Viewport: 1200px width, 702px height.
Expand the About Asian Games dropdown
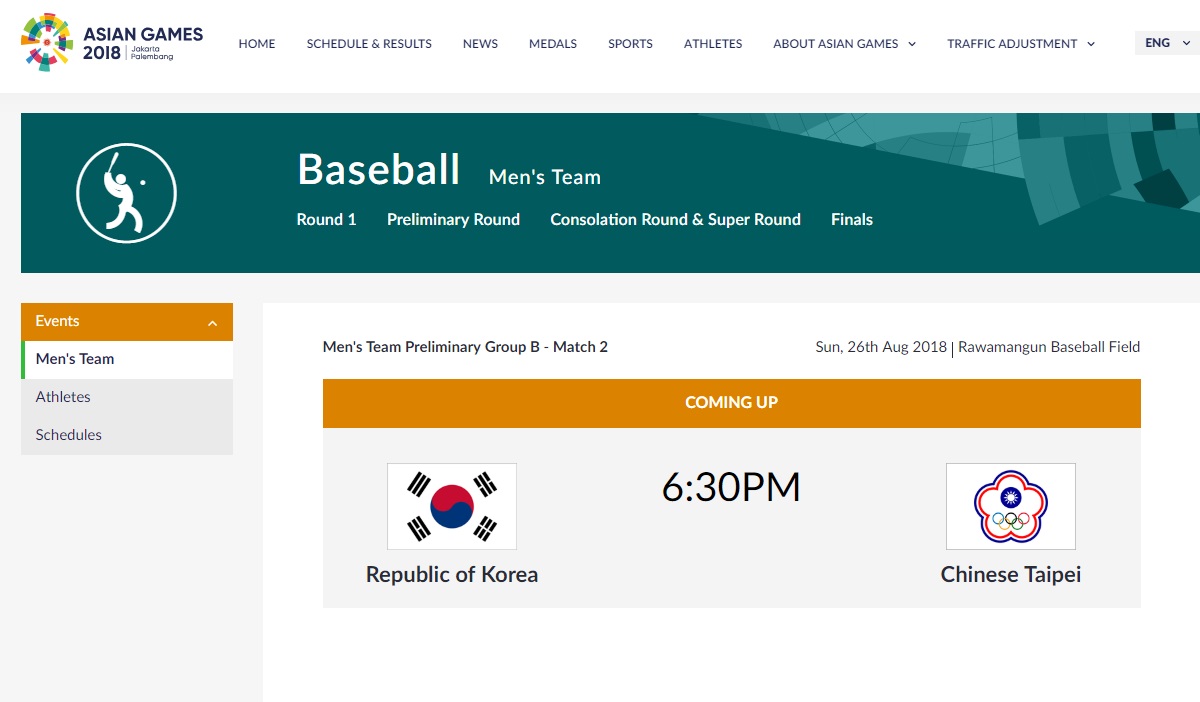844,44
